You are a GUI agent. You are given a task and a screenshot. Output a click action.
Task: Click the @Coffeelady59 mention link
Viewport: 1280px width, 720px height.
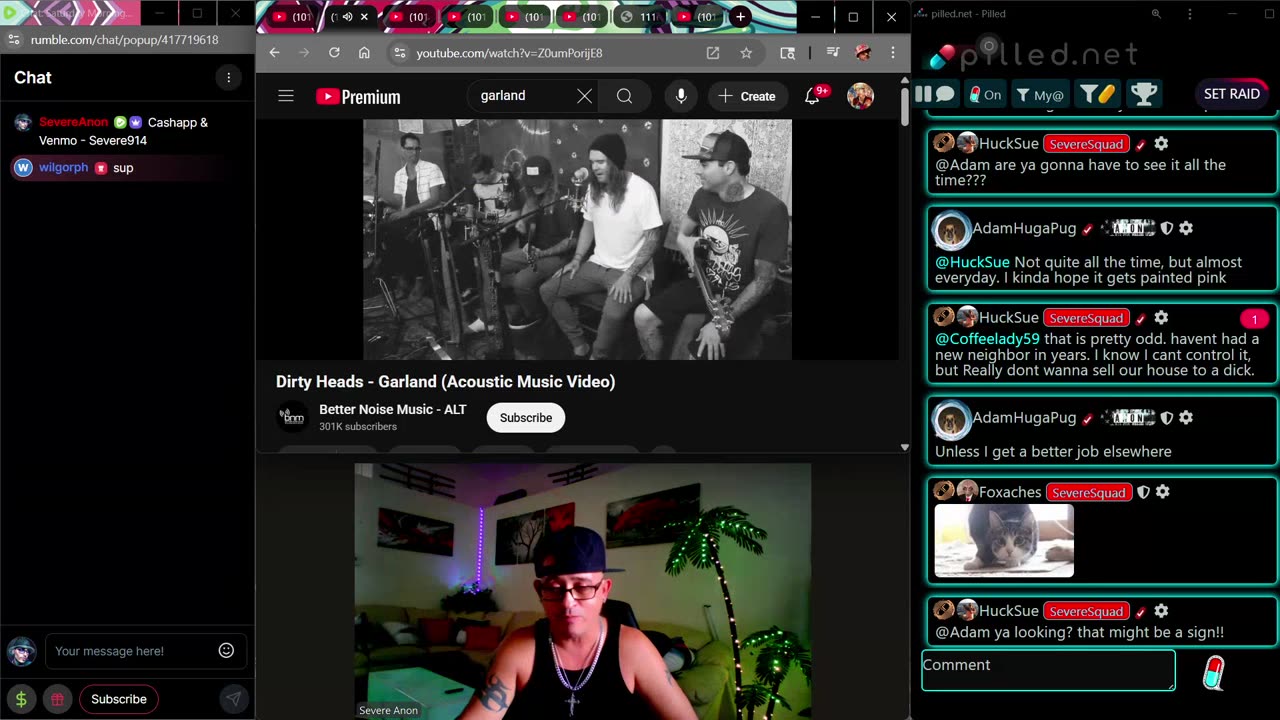click(x=987, y=339)
